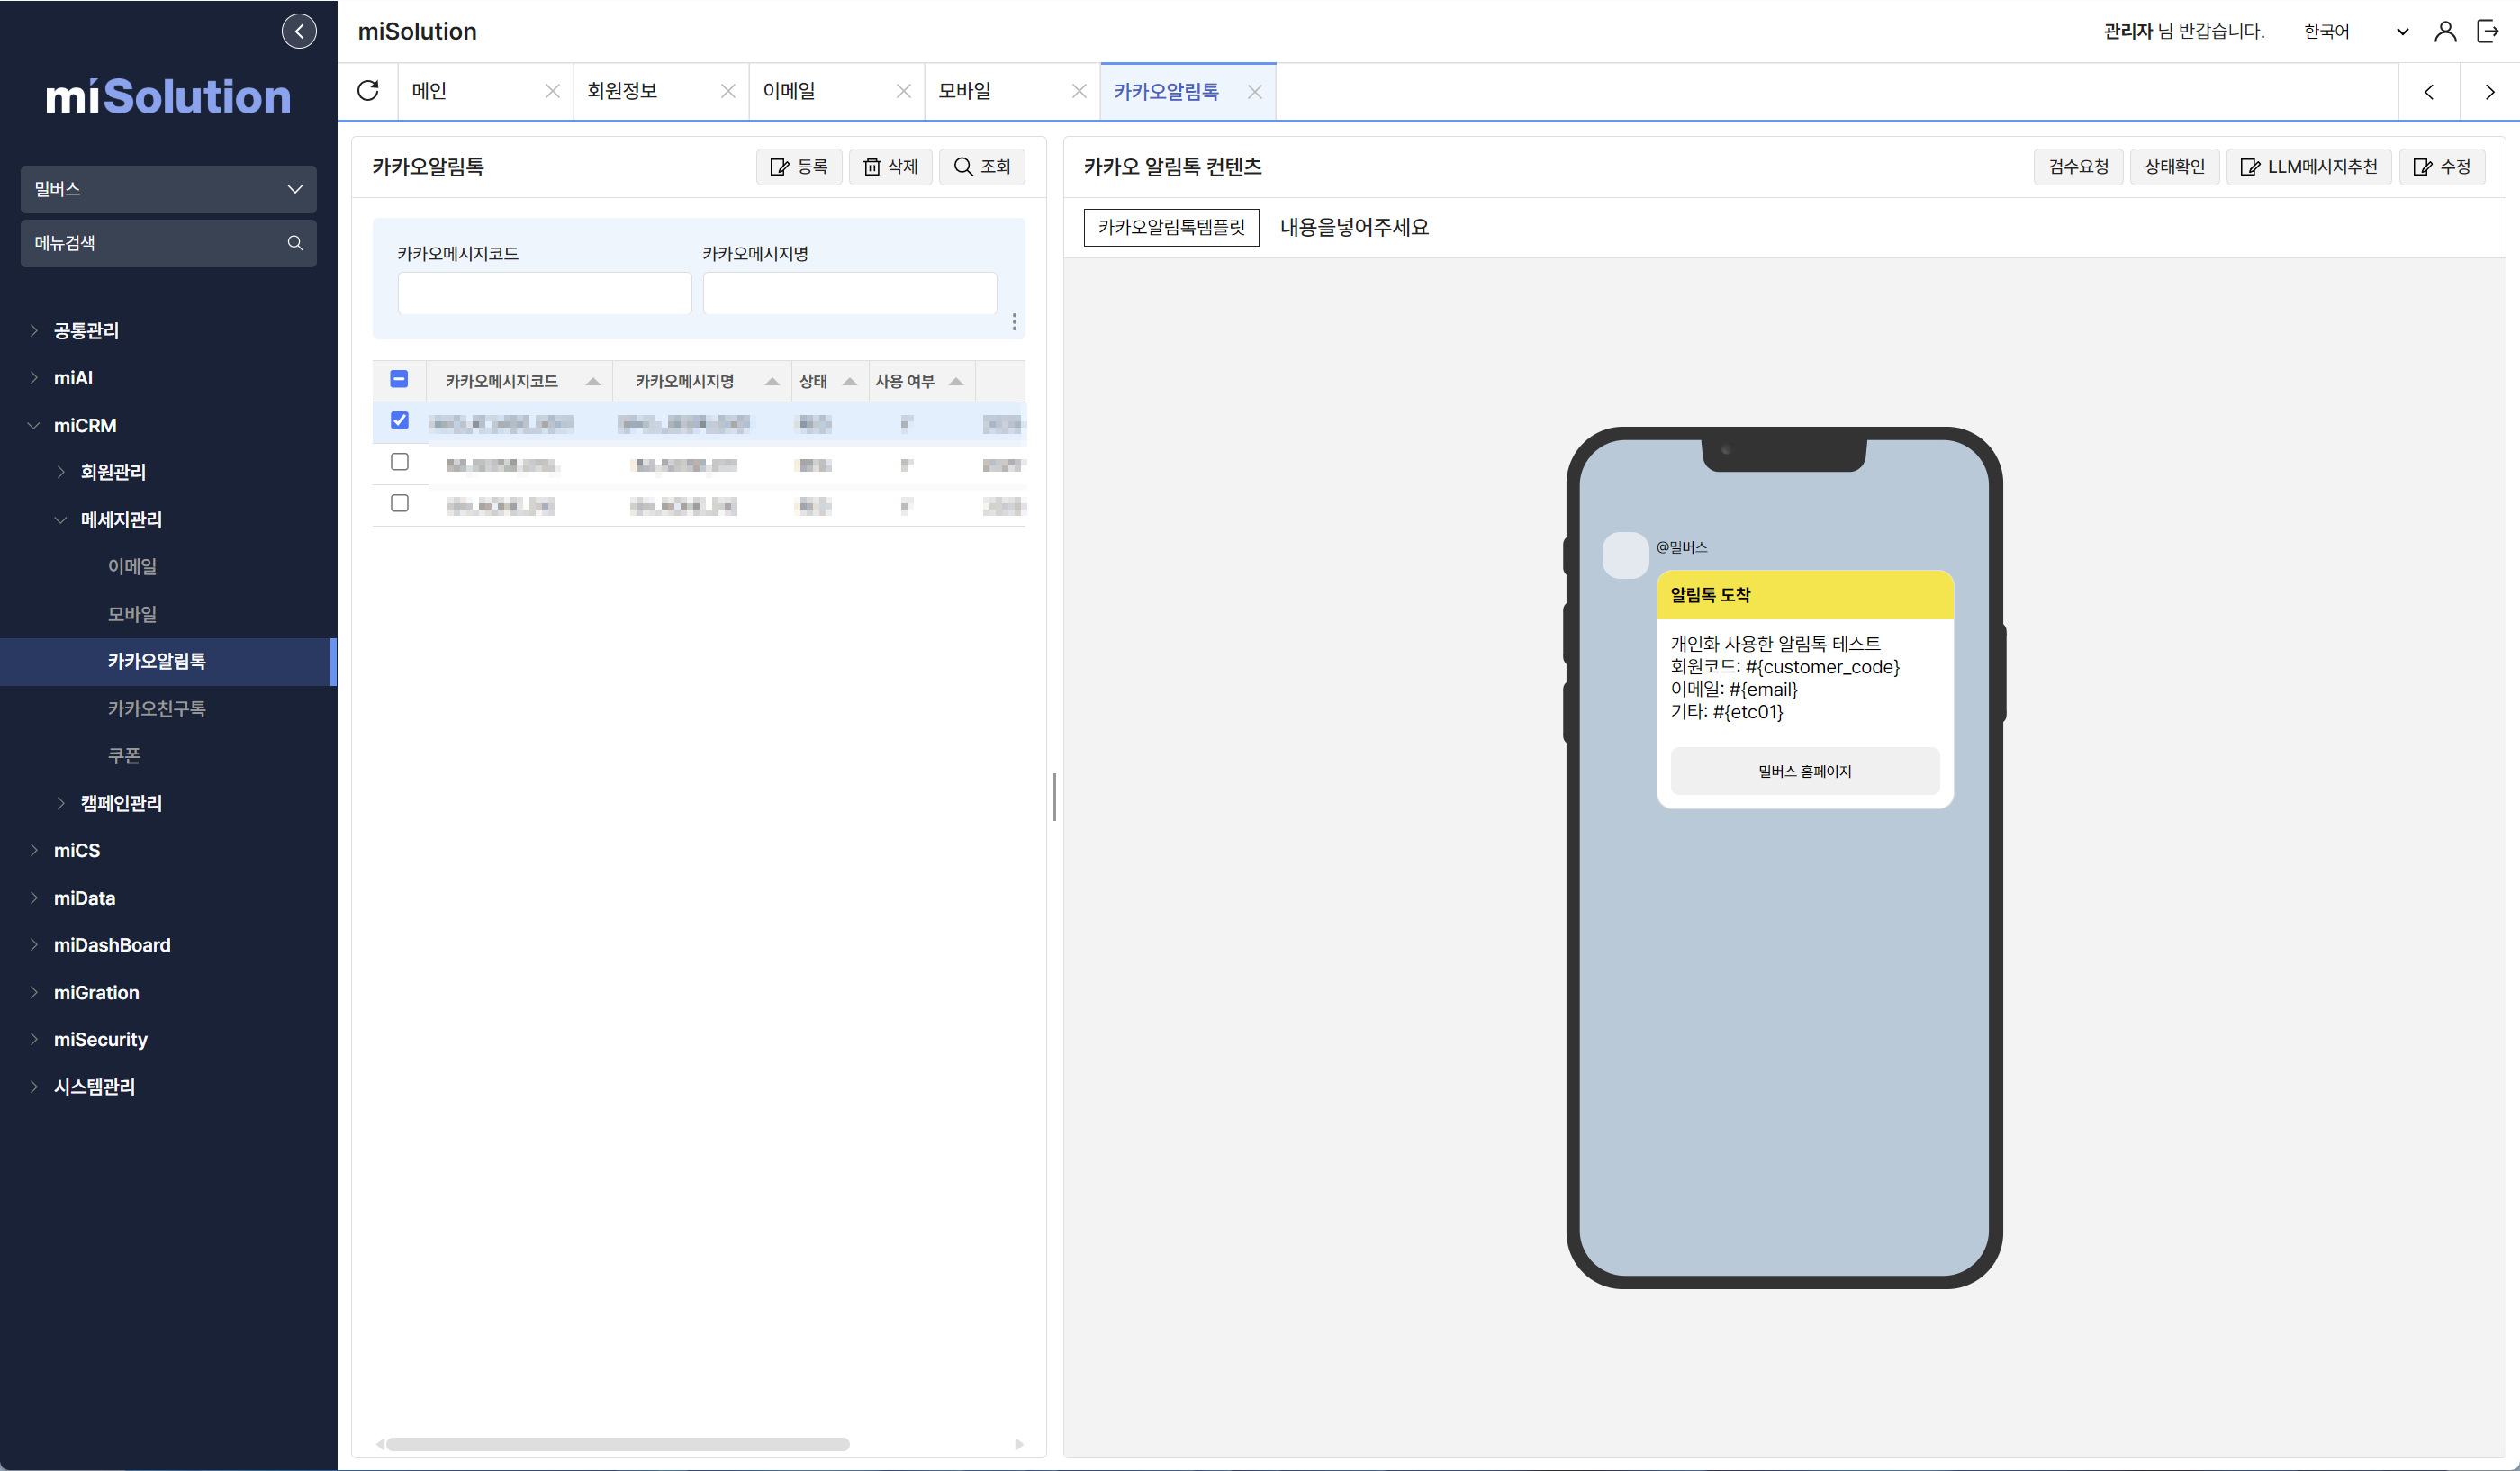Click the LLM메시지추천 button
The image size is (2520, 1471).
point(2308,167)
